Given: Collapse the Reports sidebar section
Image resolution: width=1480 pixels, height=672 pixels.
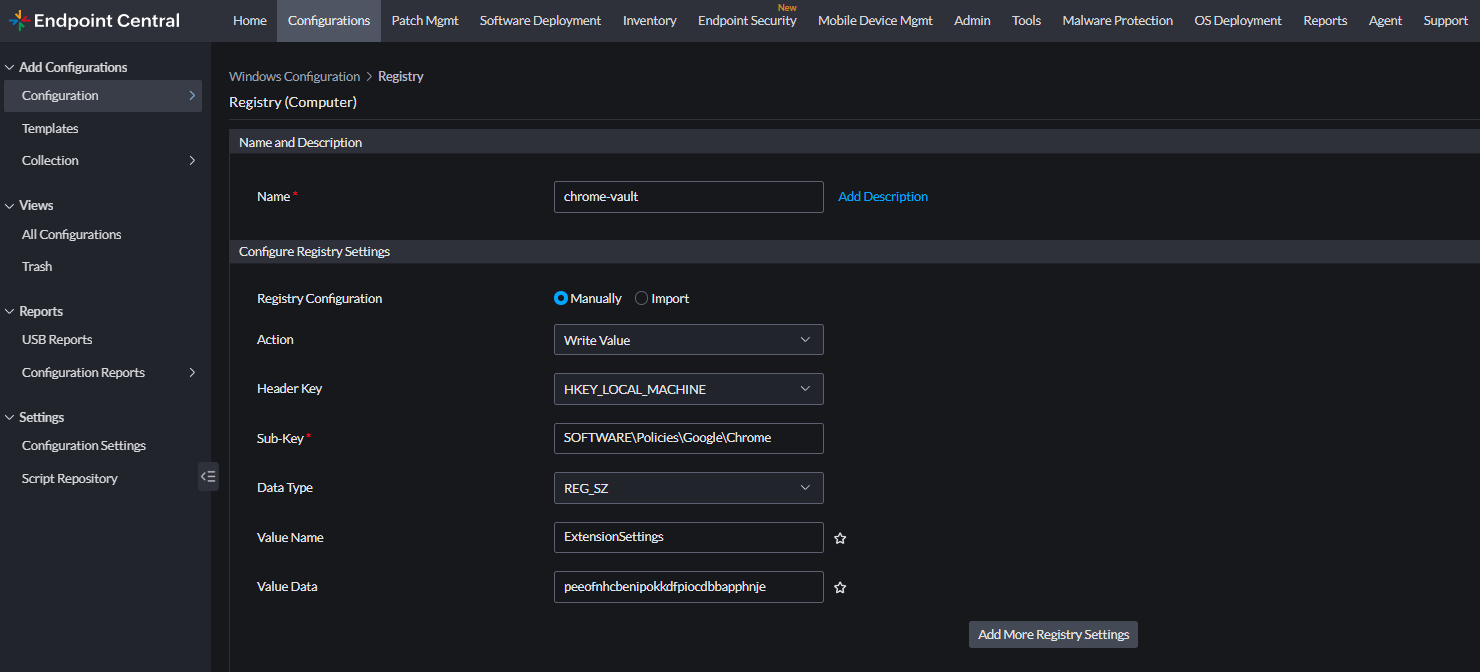Looking at the screenshot, I should (x=10, y=311).
